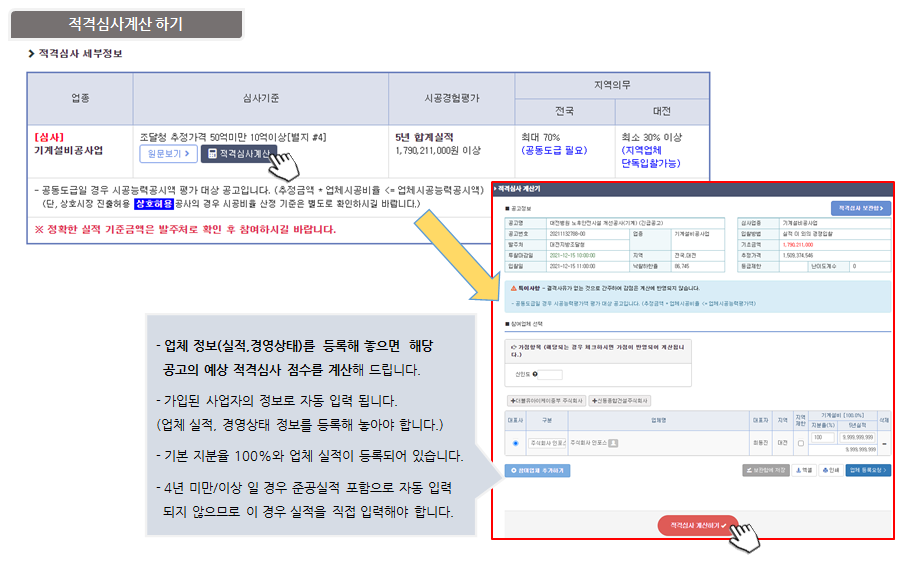Edit the 5년실적 input field
The width and height of the screenshot is (905, 562).
[x=857, y=437]
